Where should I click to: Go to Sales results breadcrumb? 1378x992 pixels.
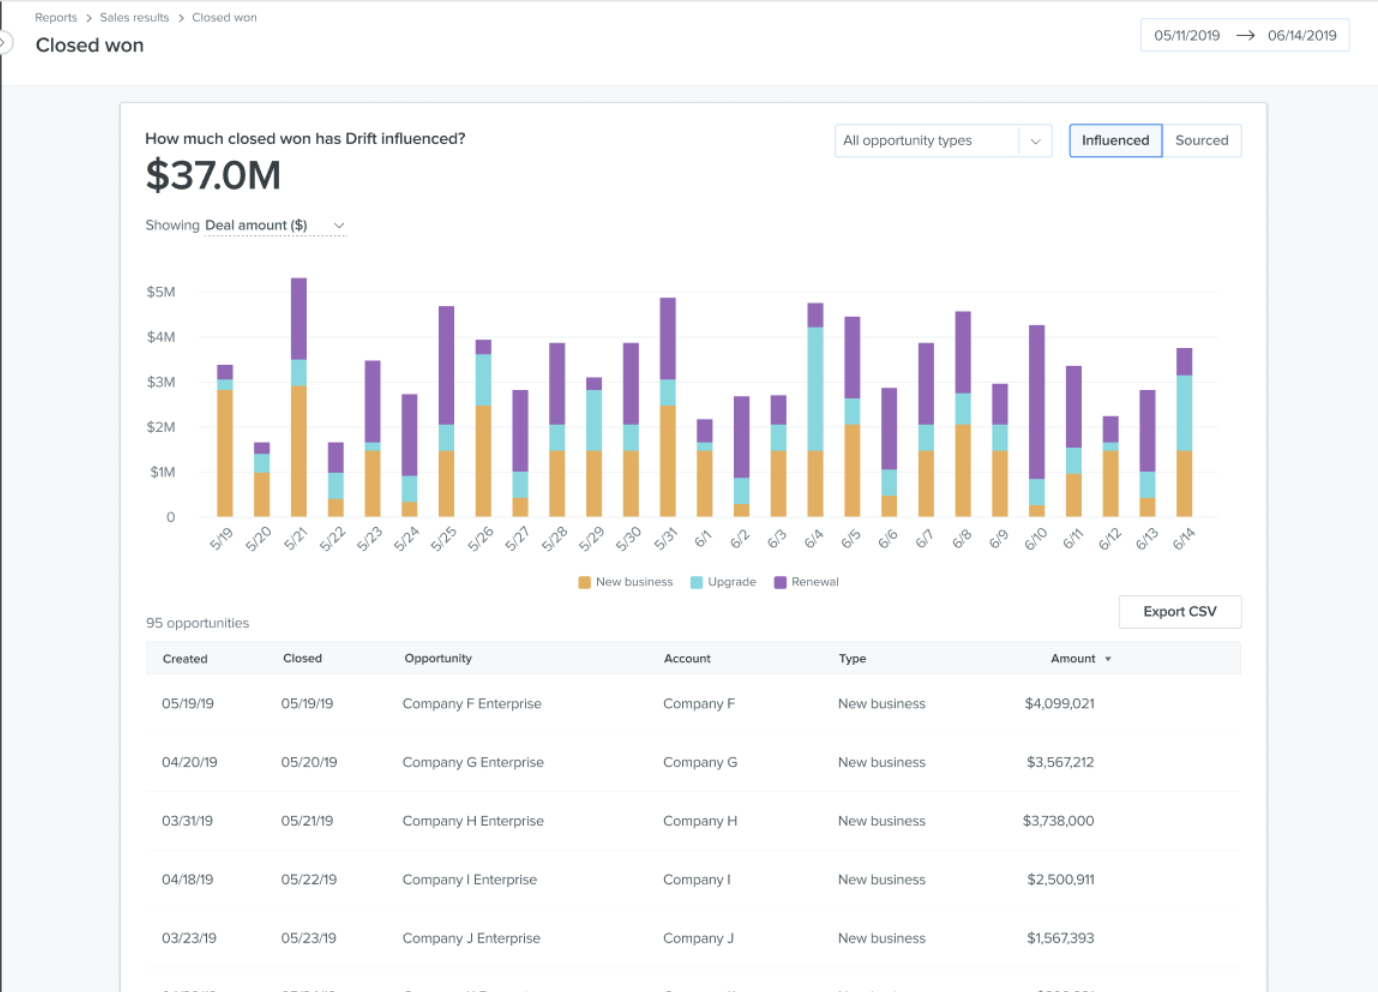tap(134, 17)
